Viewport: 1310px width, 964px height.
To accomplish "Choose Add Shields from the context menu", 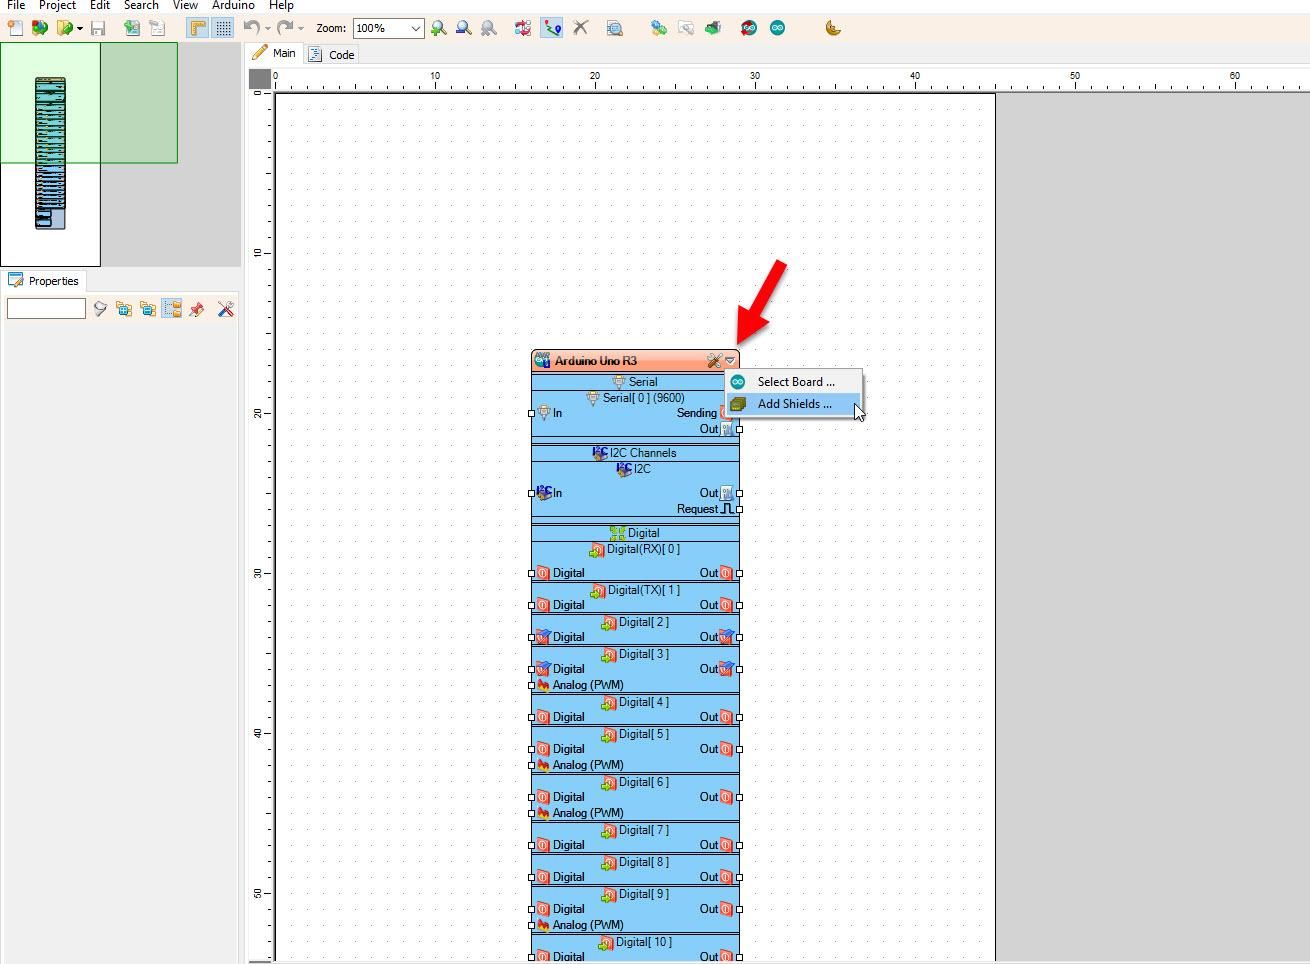I will pyautogui.click(x=794, y=404).
